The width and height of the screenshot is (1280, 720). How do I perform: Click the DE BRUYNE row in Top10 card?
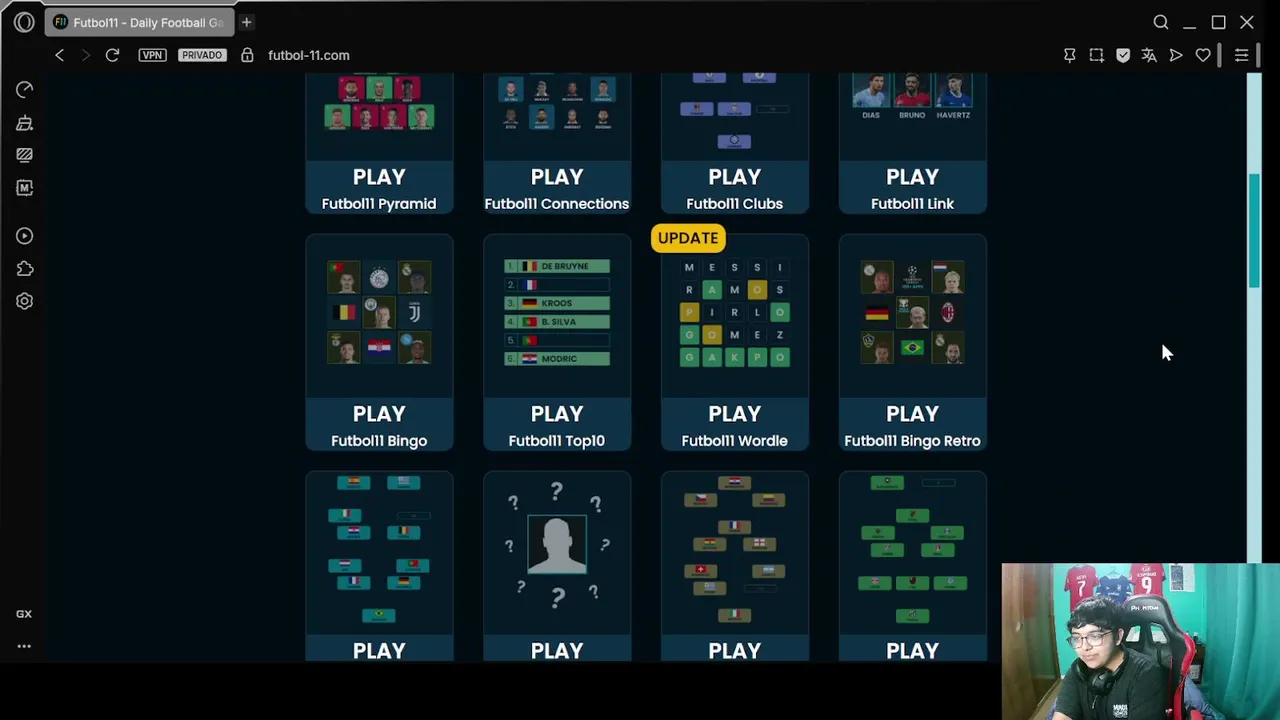point(557,266)
